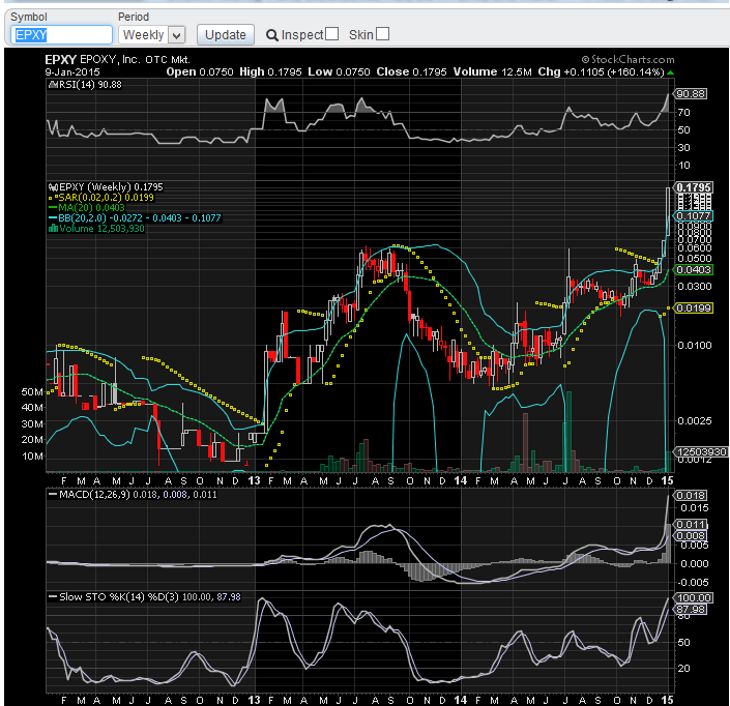Click the Volume 12,503,930 legend
This screenshot has height=706, width=730.
click(96, 229)
